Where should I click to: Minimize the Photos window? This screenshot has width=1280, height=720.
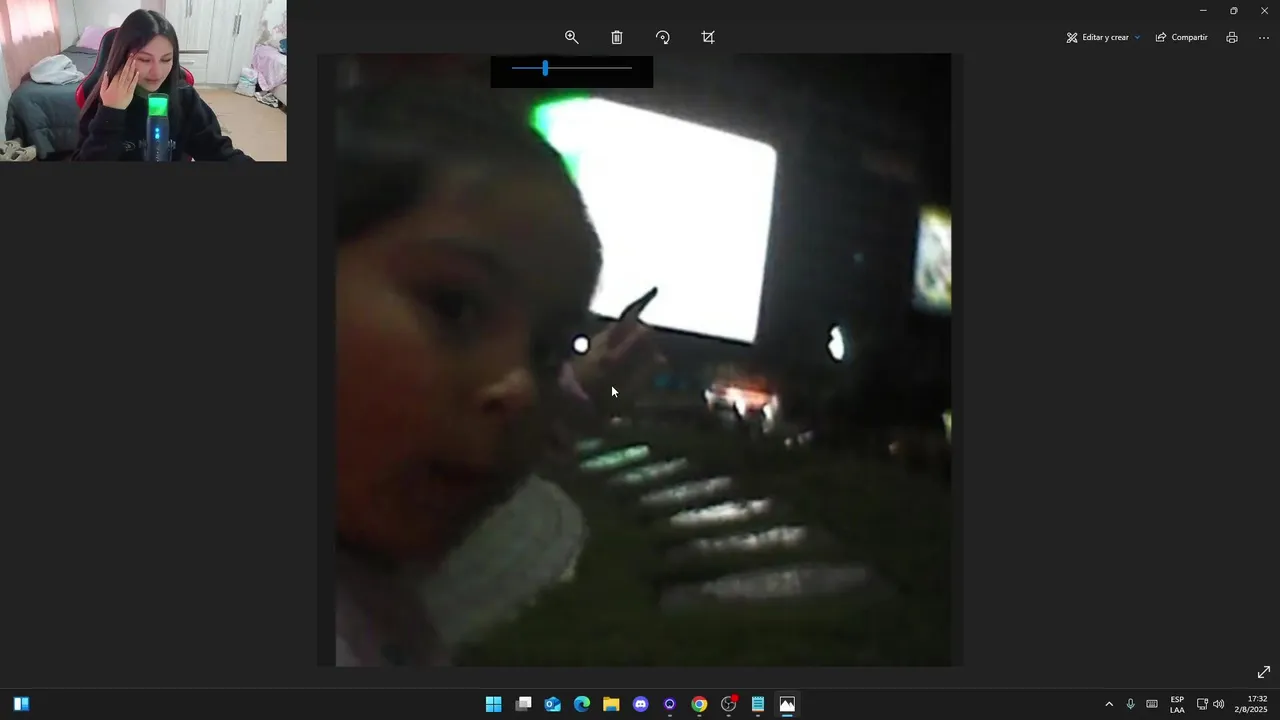tap(1203, 10)
